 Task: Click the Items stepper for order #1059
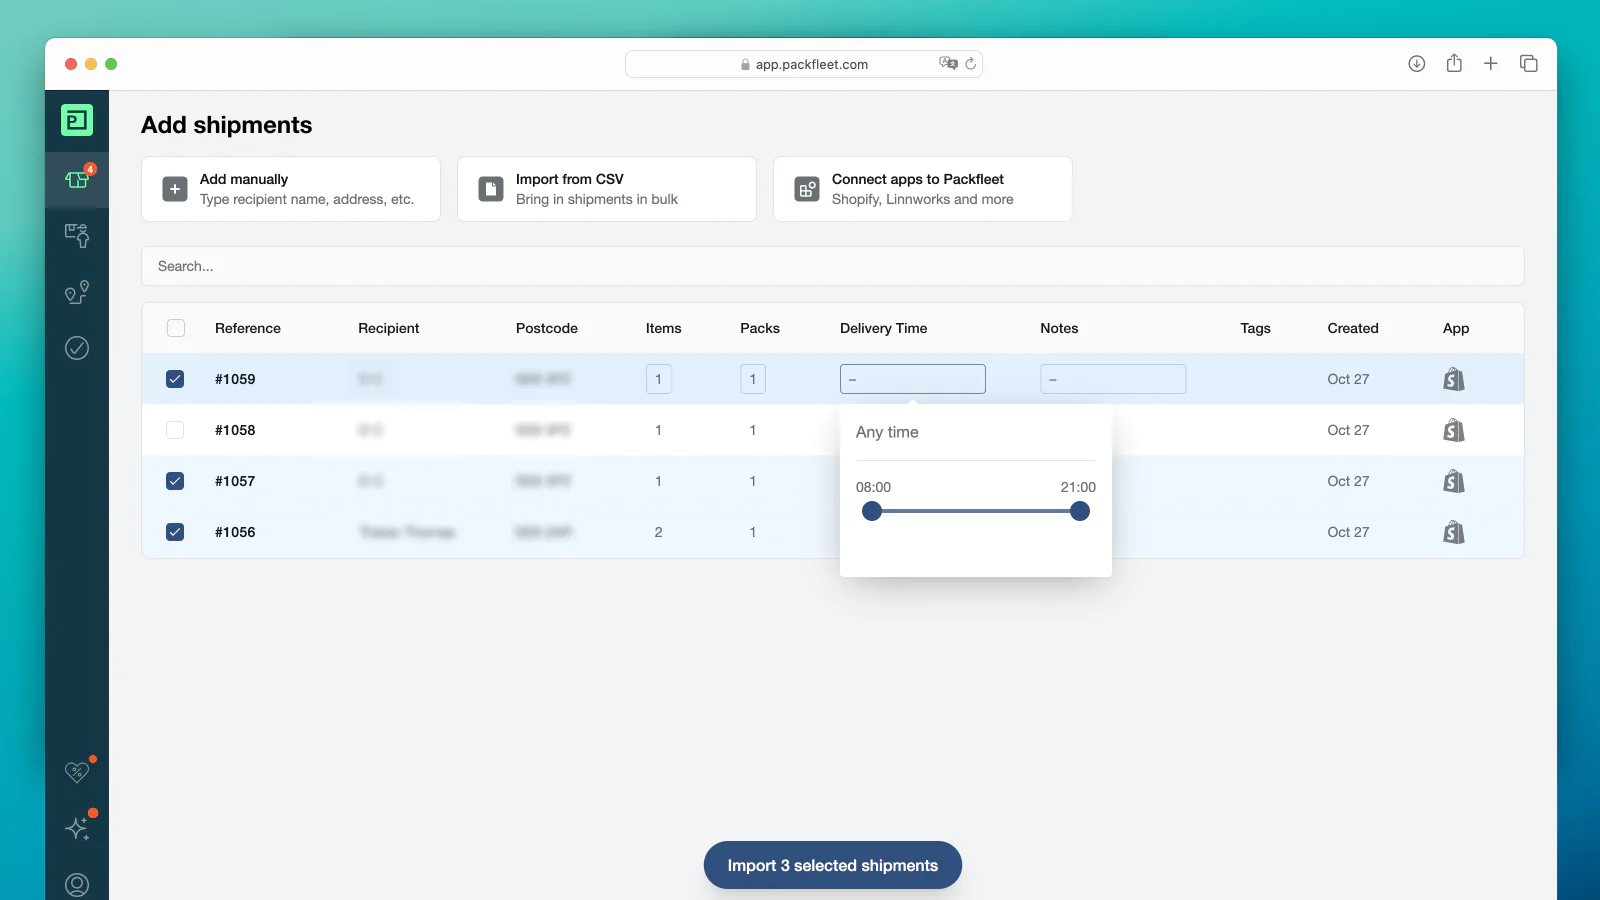point(658,379)
